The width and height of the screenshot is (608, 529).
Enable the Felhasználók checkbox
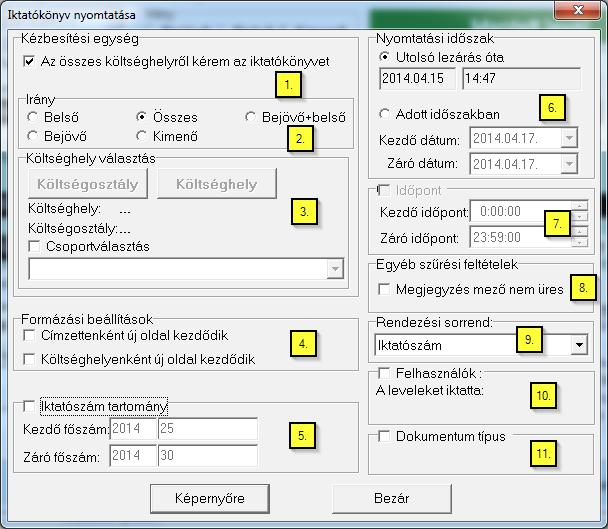[x=384, y=373]
